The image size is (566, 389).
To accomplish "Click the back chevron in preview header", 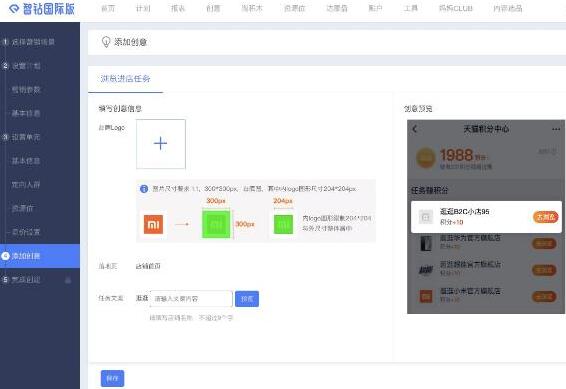I will tap(415, 129).
